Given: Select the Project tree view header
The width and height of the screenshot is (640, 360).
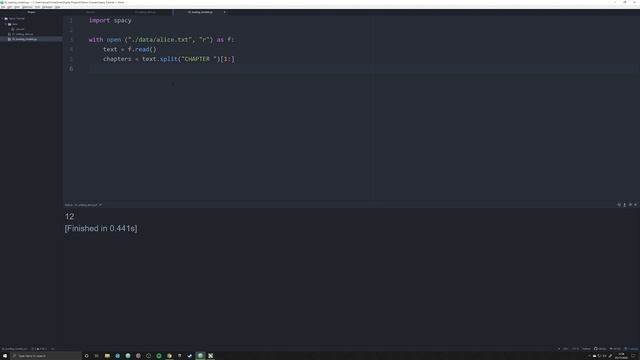Looking at the screenshot, I should click(x=31, y=12).
